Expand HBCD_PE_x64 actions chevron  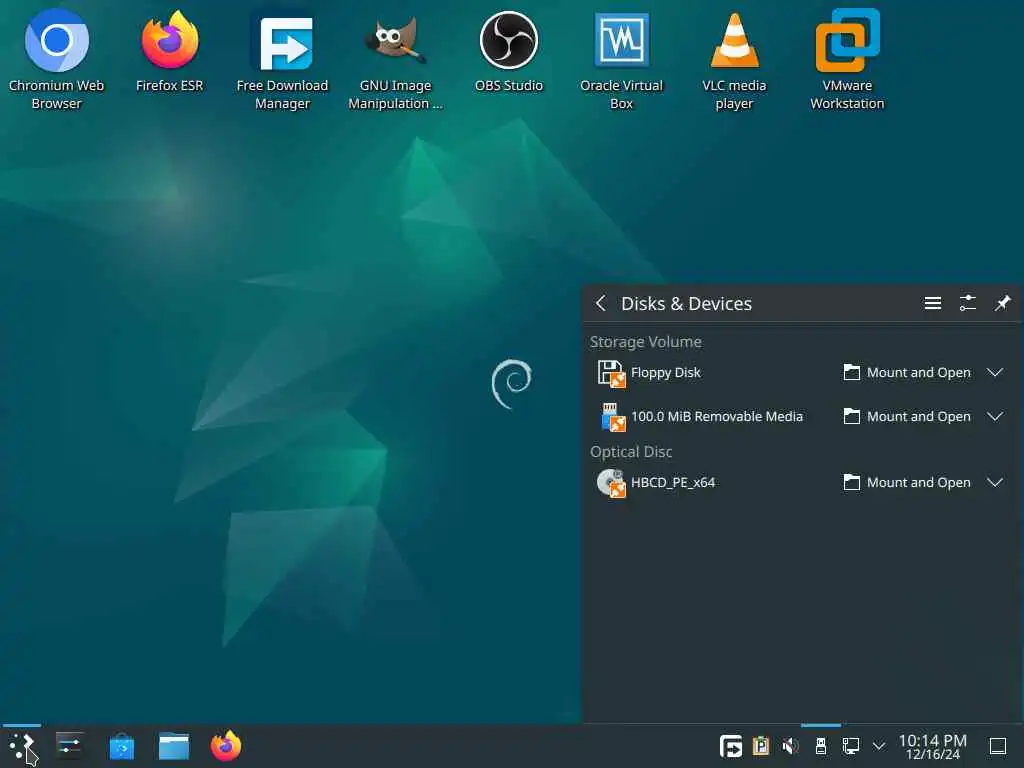coord(995,482)
